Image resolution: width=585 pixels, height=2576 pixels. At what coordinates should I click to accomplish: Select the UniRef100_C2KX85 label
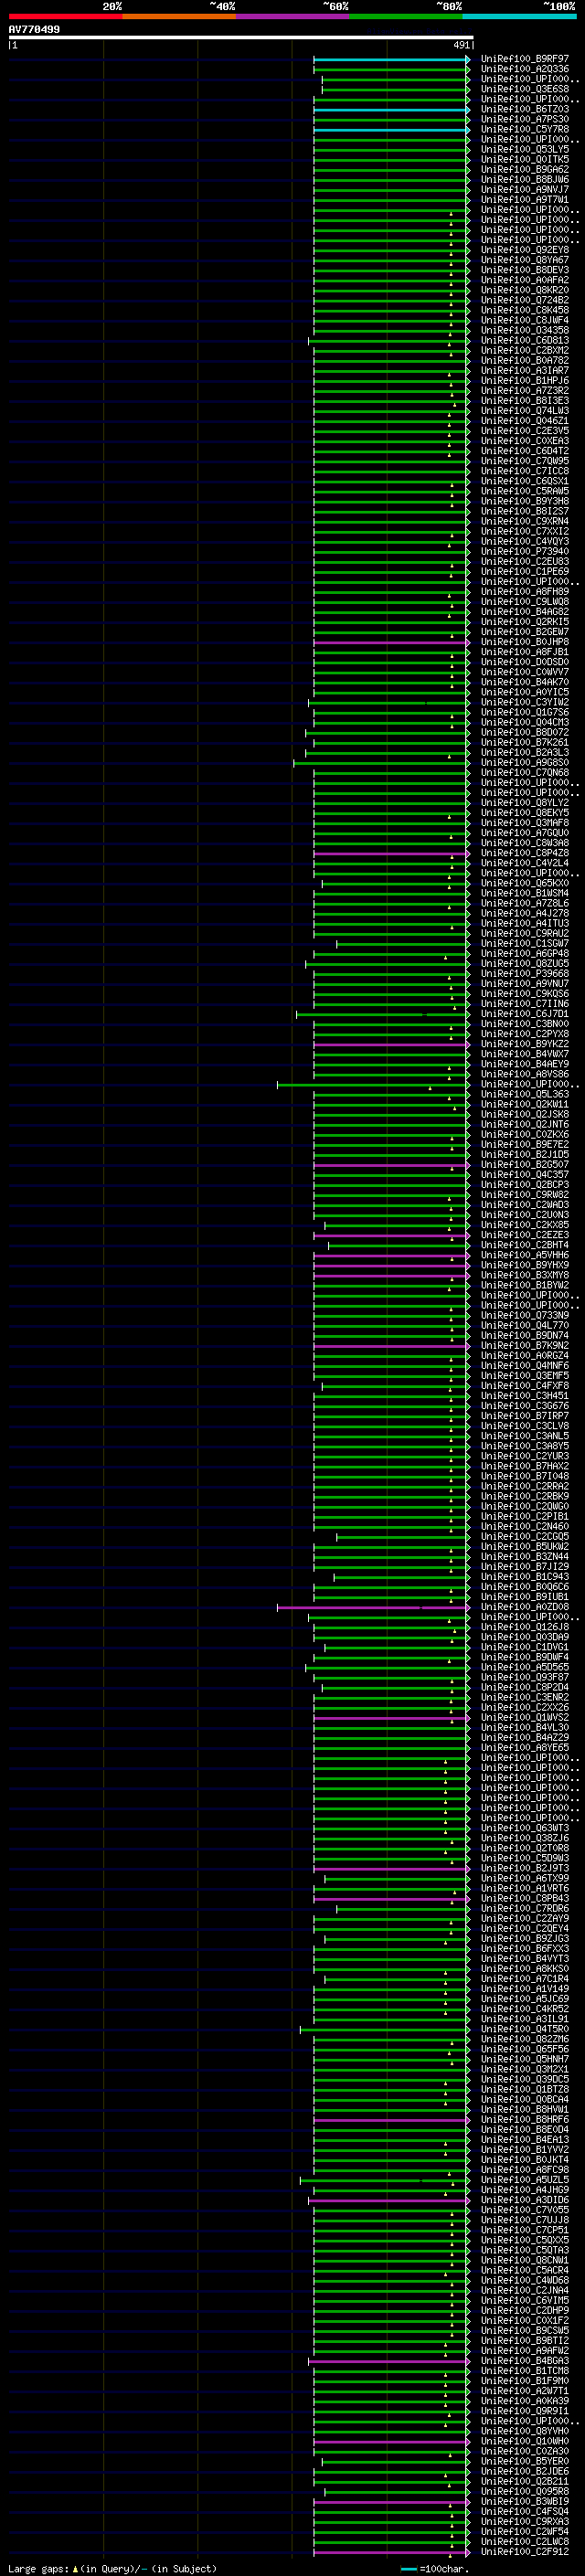524,1225
